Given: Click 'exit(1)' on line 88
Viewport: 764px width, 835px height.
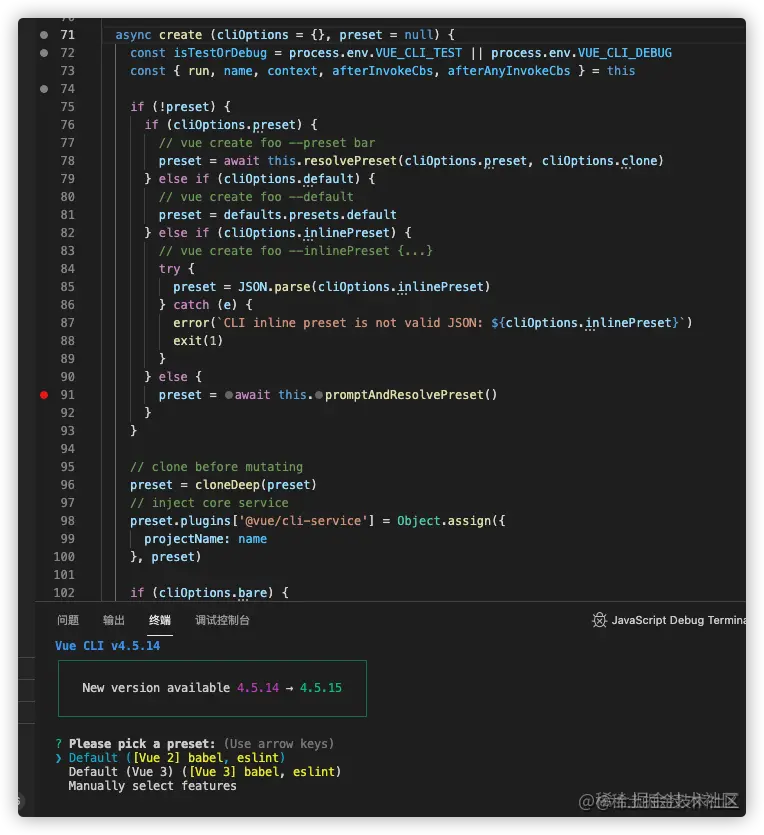Looking at the screenshot, I should pyautogui.click(x=198, y=341).
